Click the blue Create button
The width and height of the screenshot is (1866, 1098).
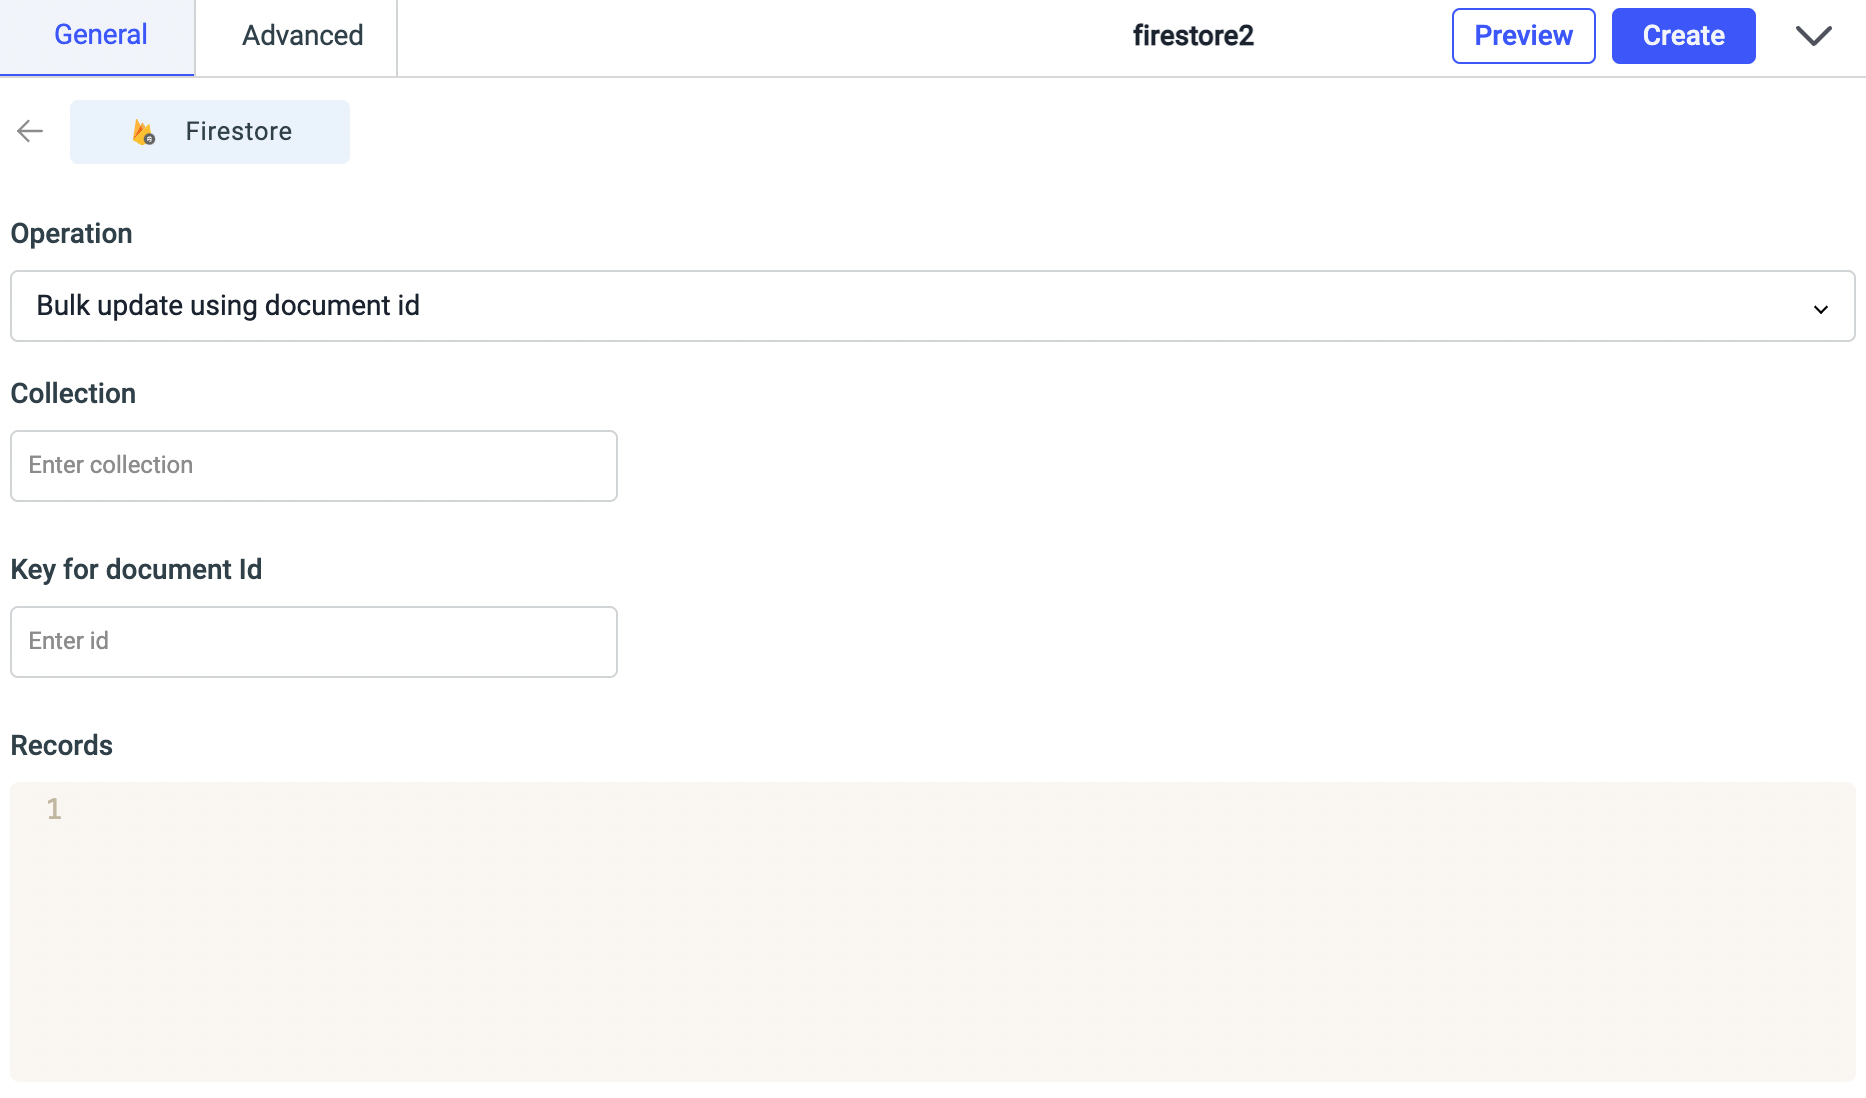(1683, 36)
